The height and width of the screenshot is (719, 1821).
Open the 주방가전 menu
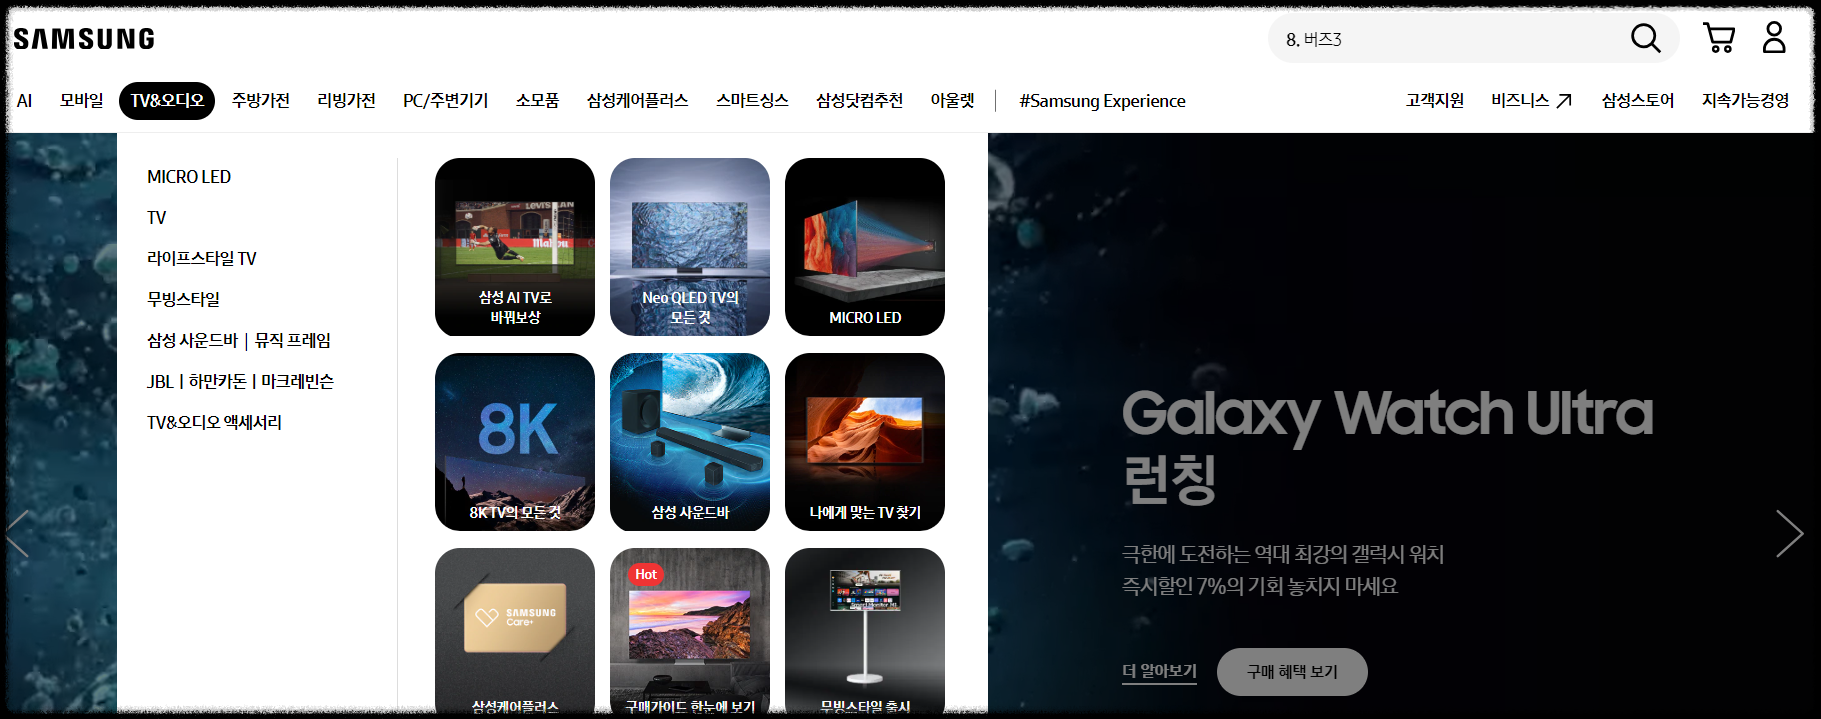pos(261,101)
